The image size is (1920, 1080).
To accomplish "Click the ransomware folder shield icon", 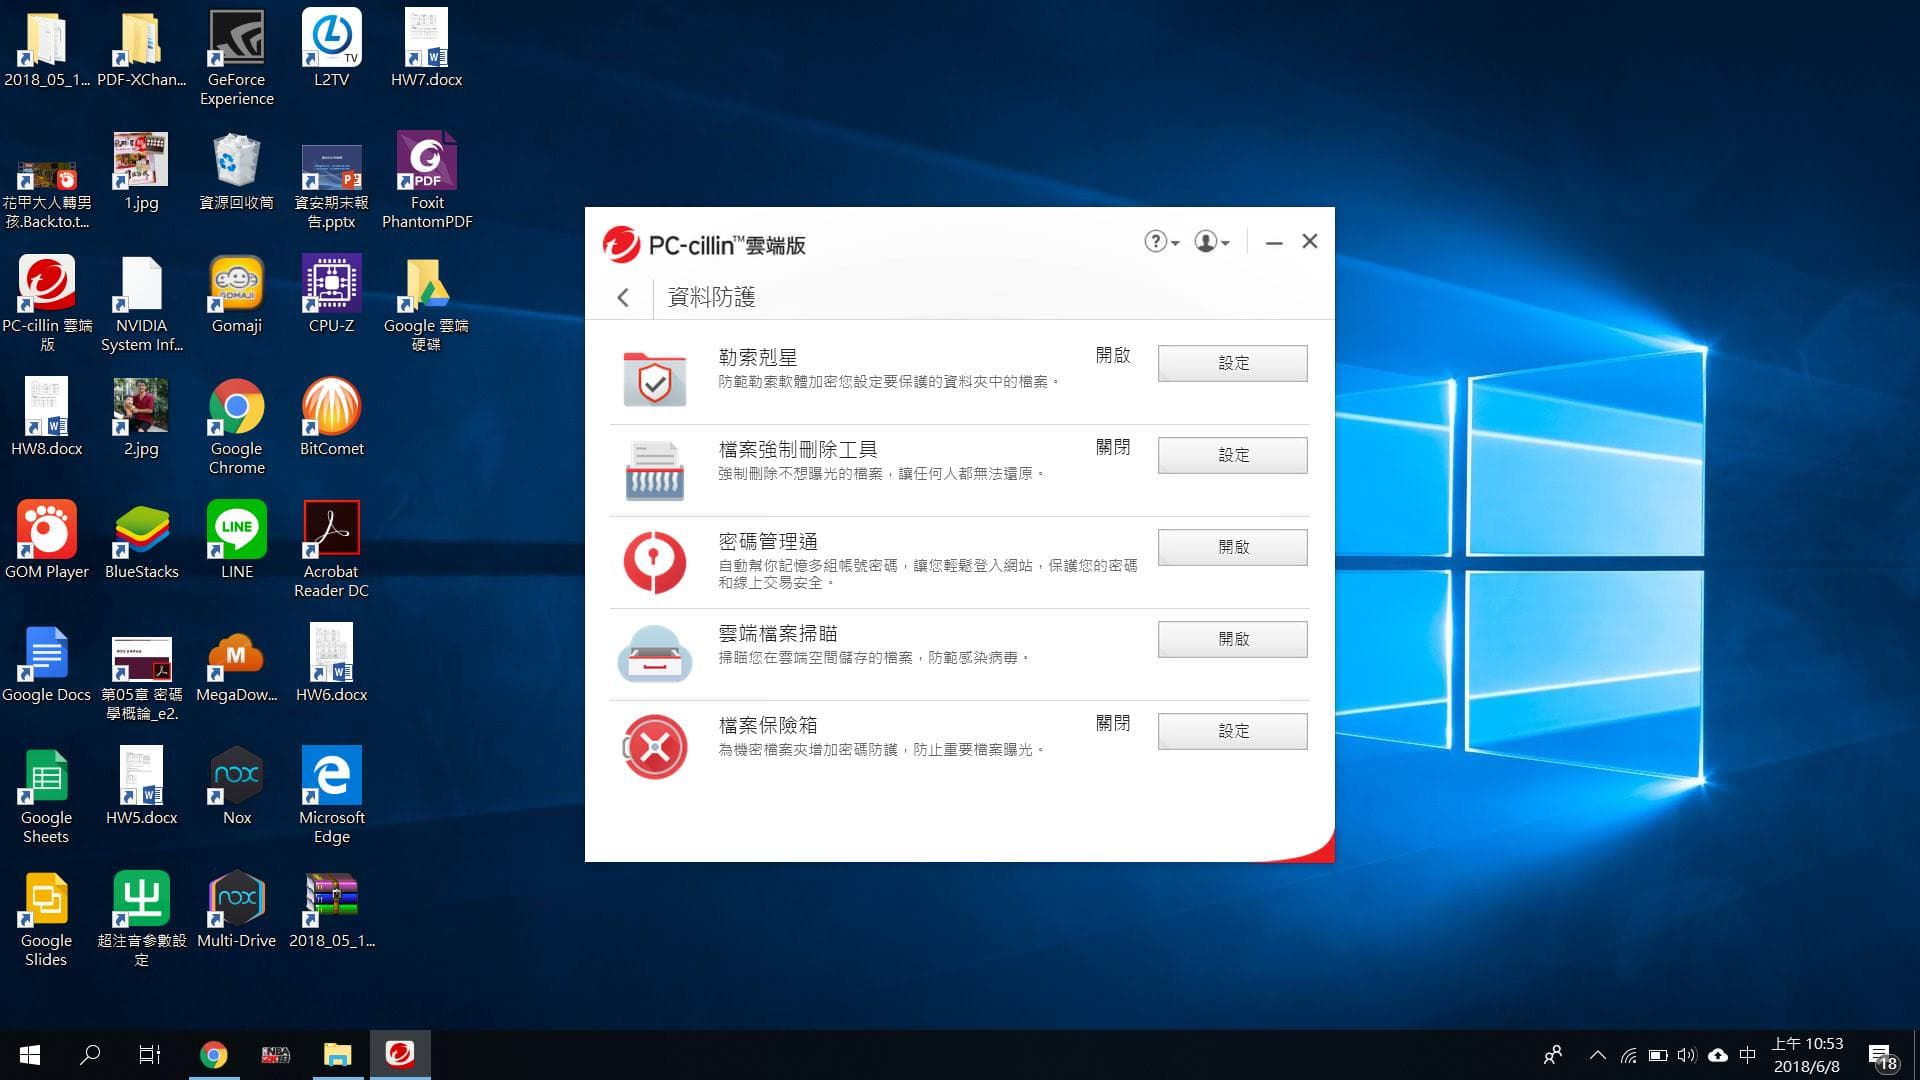I will pos(654,378).
